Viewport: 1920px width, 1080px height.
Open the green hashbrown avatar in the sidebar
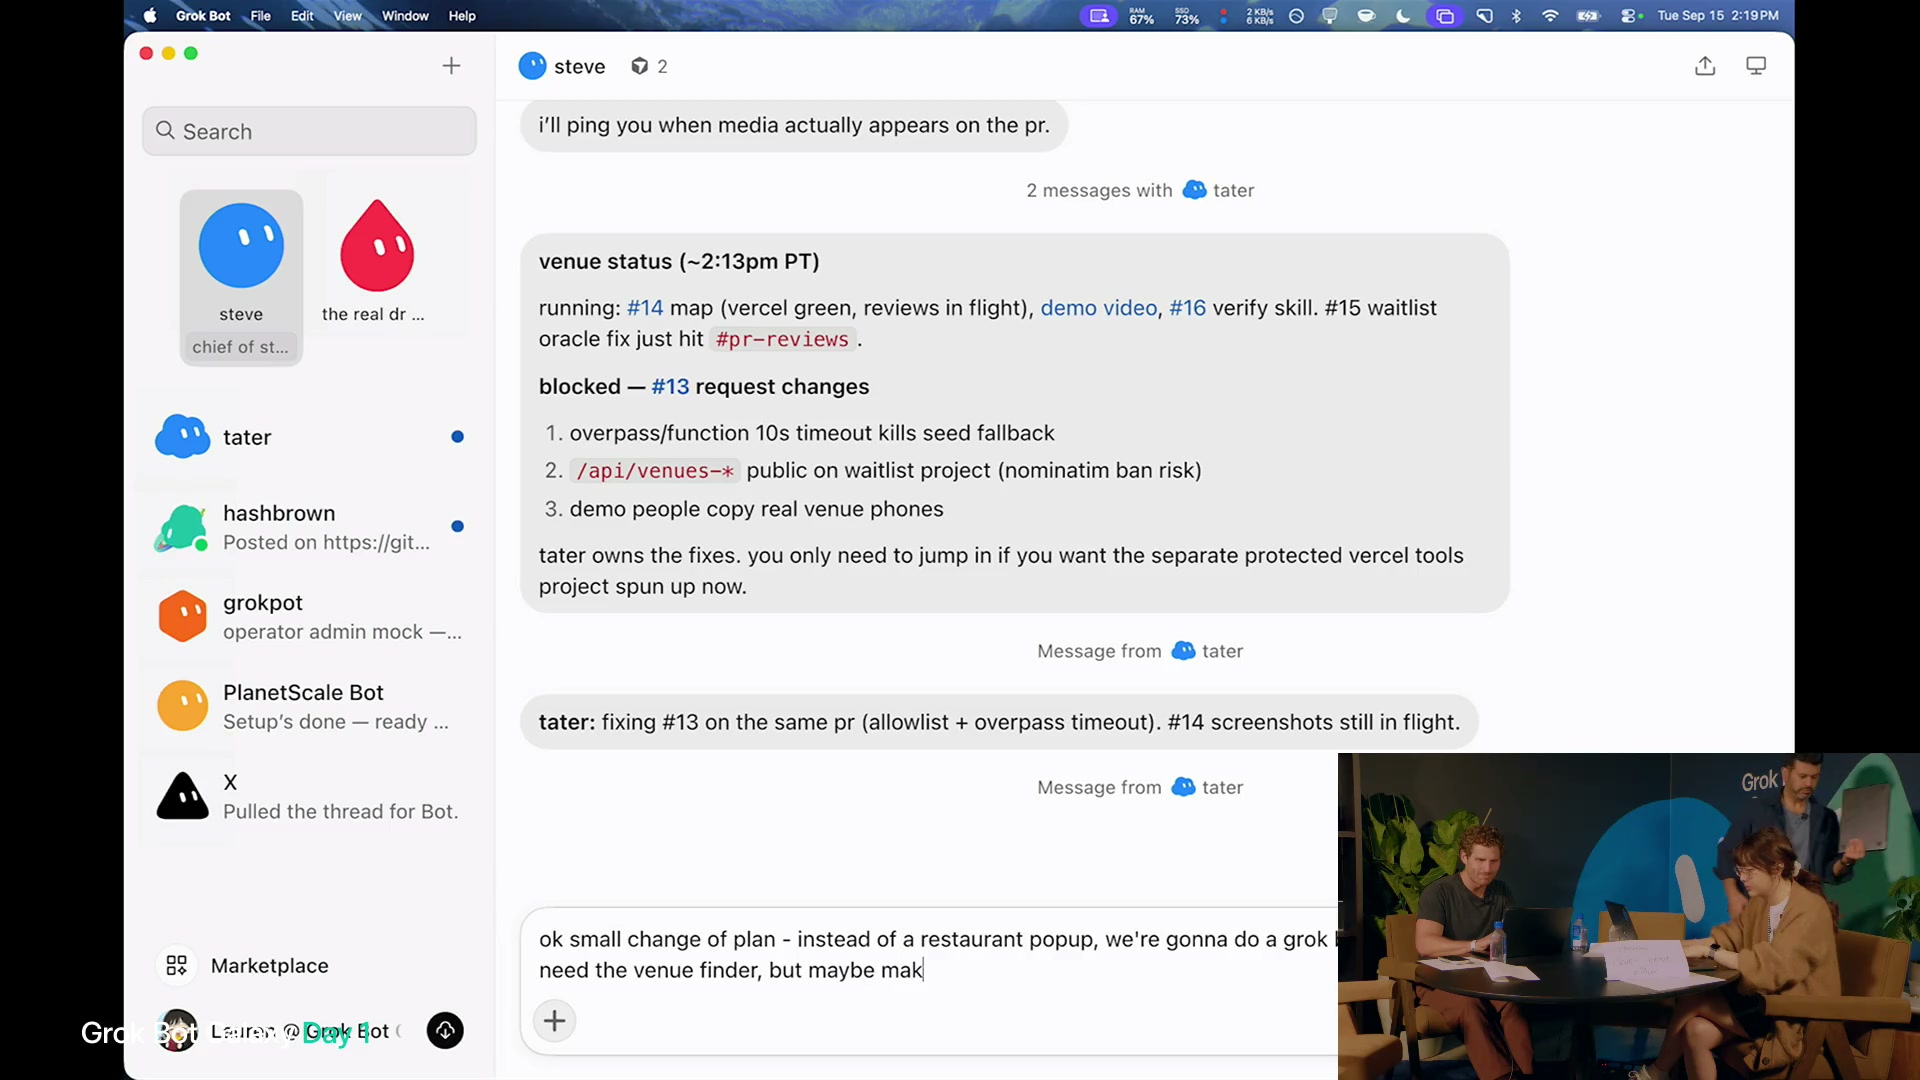click(182, 527)
